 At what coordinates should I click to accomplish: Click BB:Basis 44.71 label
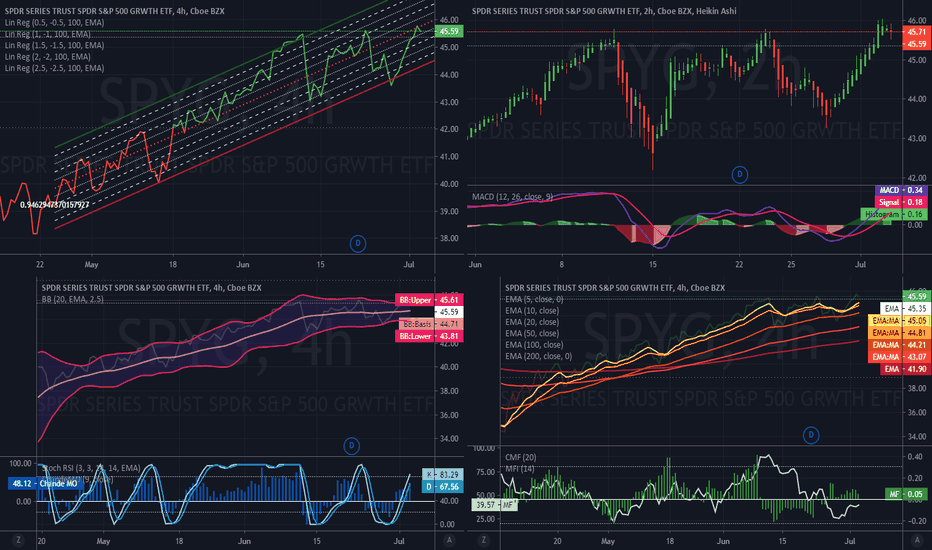(x=429, y=324)
